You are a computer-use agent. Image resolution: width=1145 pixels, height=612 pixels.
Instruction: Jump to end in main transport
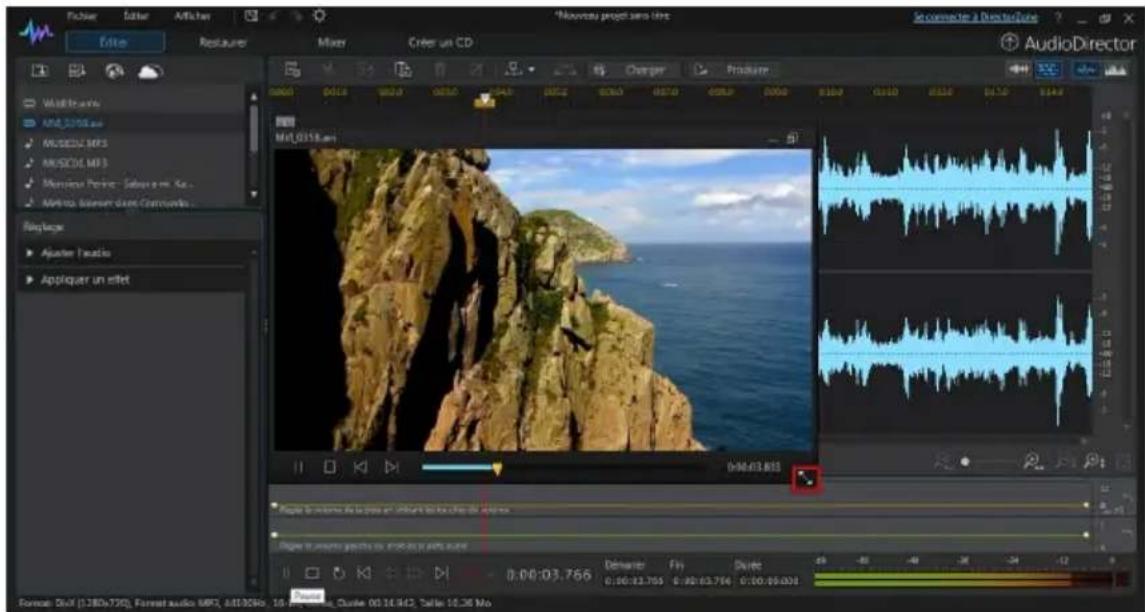[x=443, y=574]
